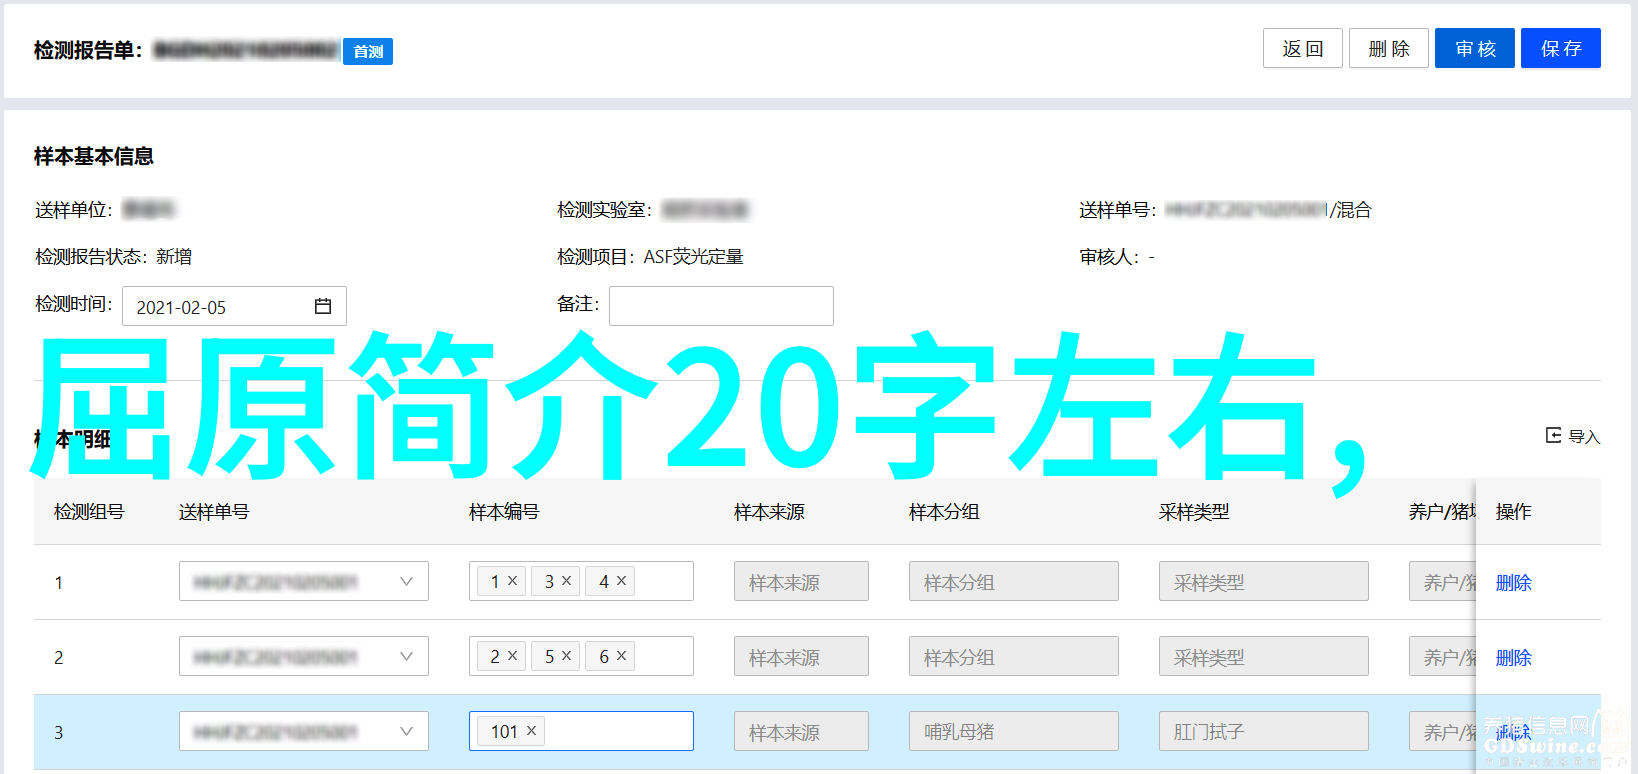The image size is (1638, 774).
Task: Click 肛门拭子 field in row 3
Action: click(x=1263, y=731)
